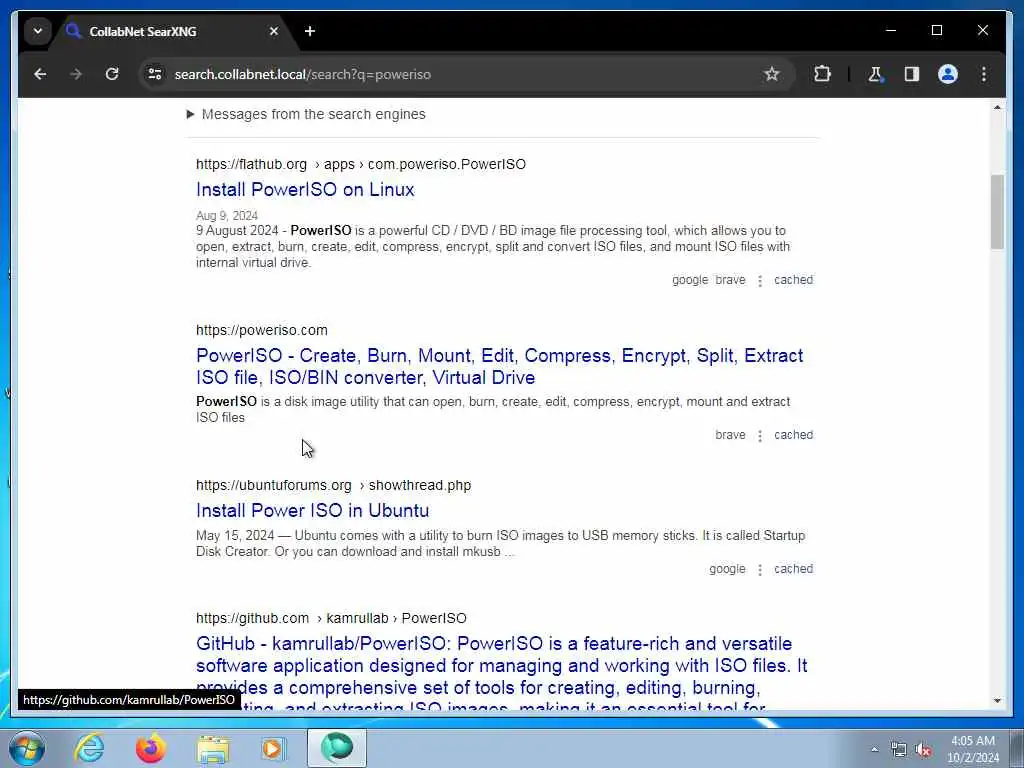This screenshot has width=1024, height=768.
Task: Select the active browser taskbar button
Action: tap(337, 748)
